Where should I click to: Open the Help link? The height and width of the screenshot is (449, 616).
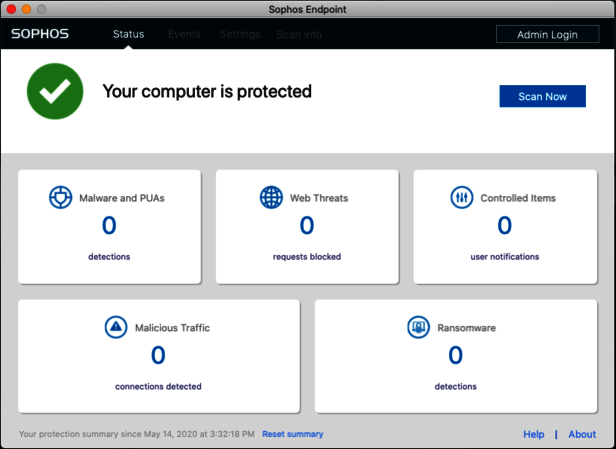[534, 434]
